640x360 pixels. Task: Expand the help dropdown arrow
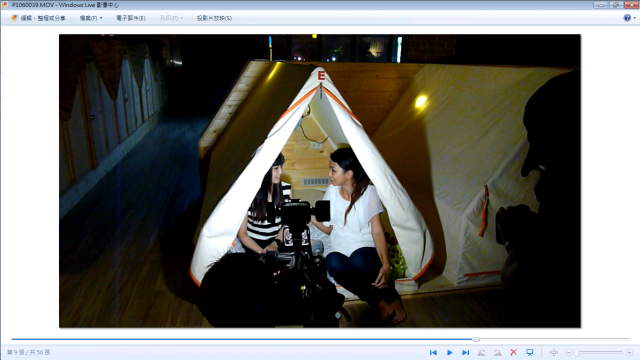tap(634, 18)
